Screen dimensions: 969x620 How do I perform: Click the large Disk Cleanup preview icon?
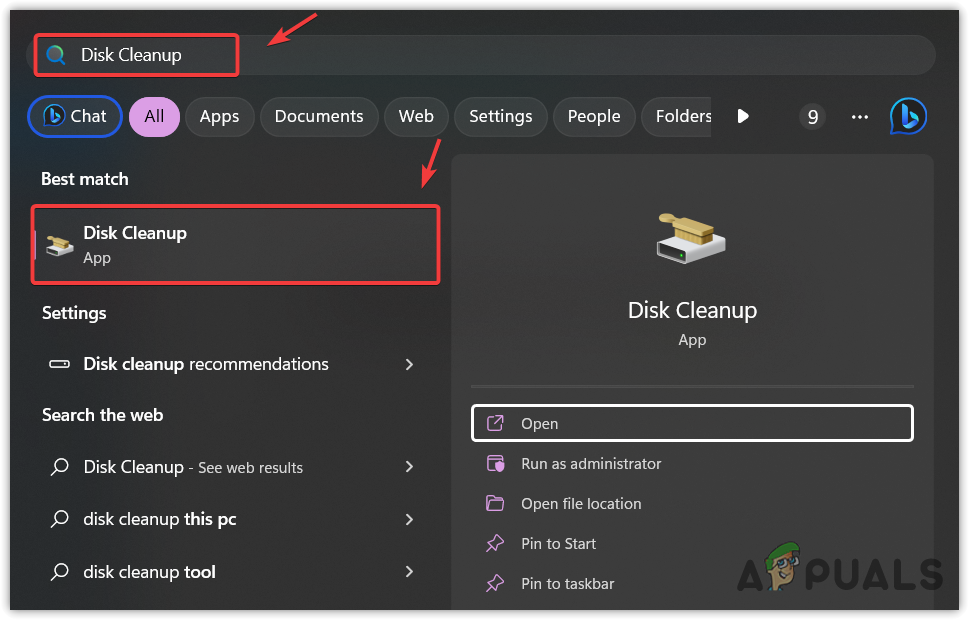coord(691,238)
